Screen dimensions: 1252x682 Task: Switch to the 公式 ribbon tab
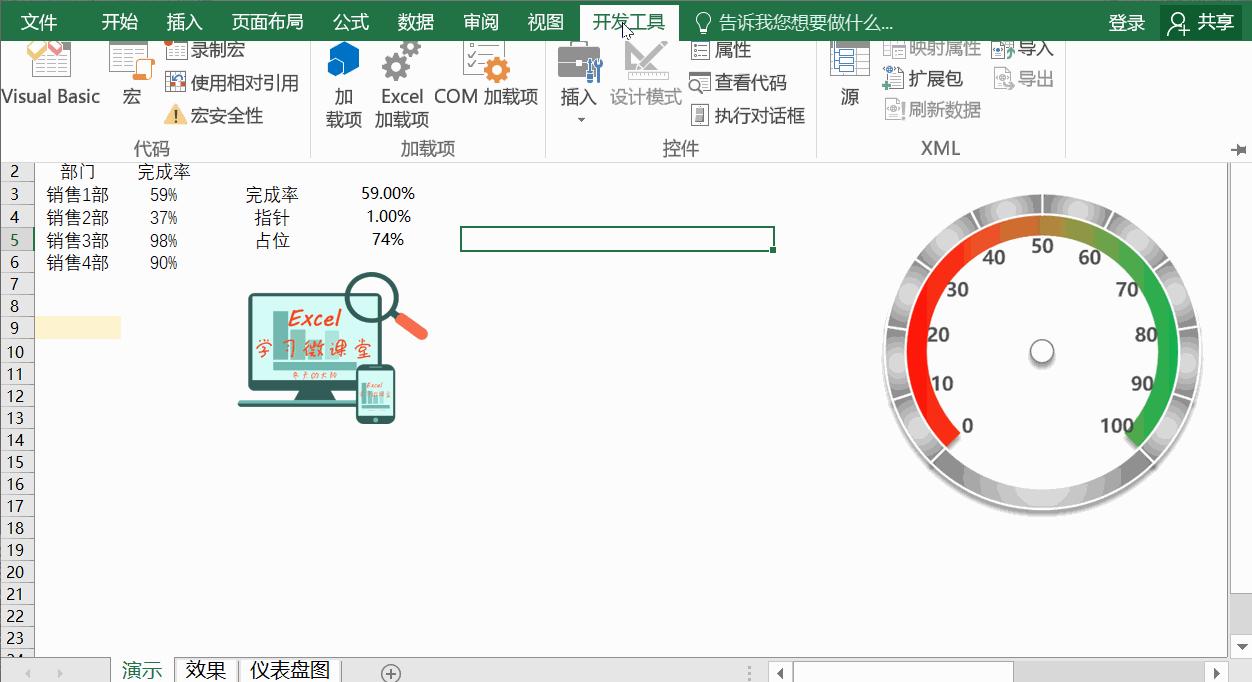tap(350, 20)
